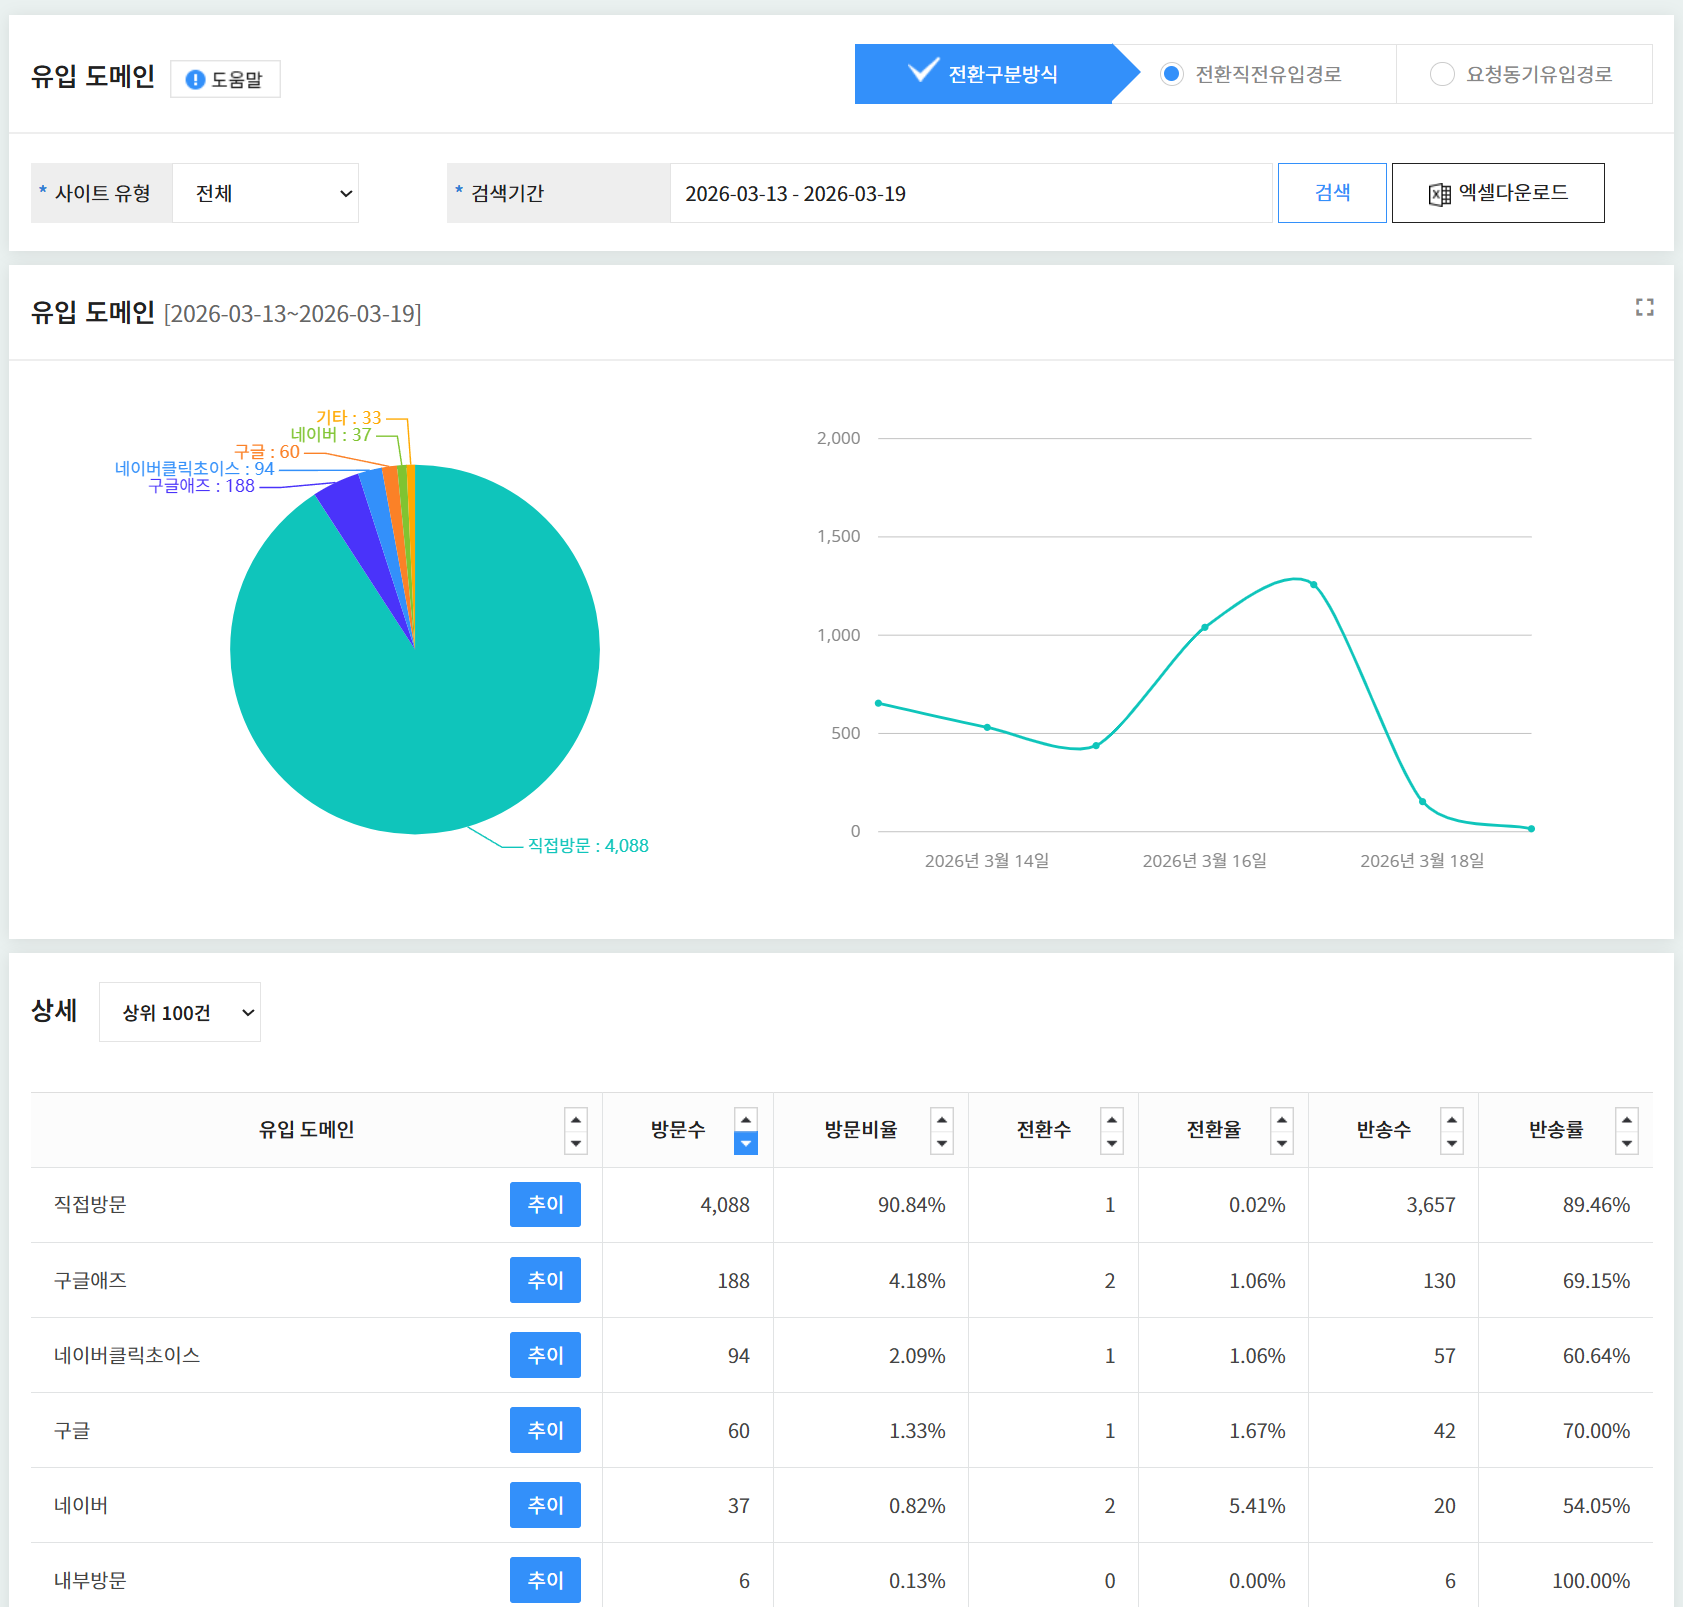1683x1607 pixels.
Task: Open the 사이트 유형 전체 dropdown
Action: [266, 193]
